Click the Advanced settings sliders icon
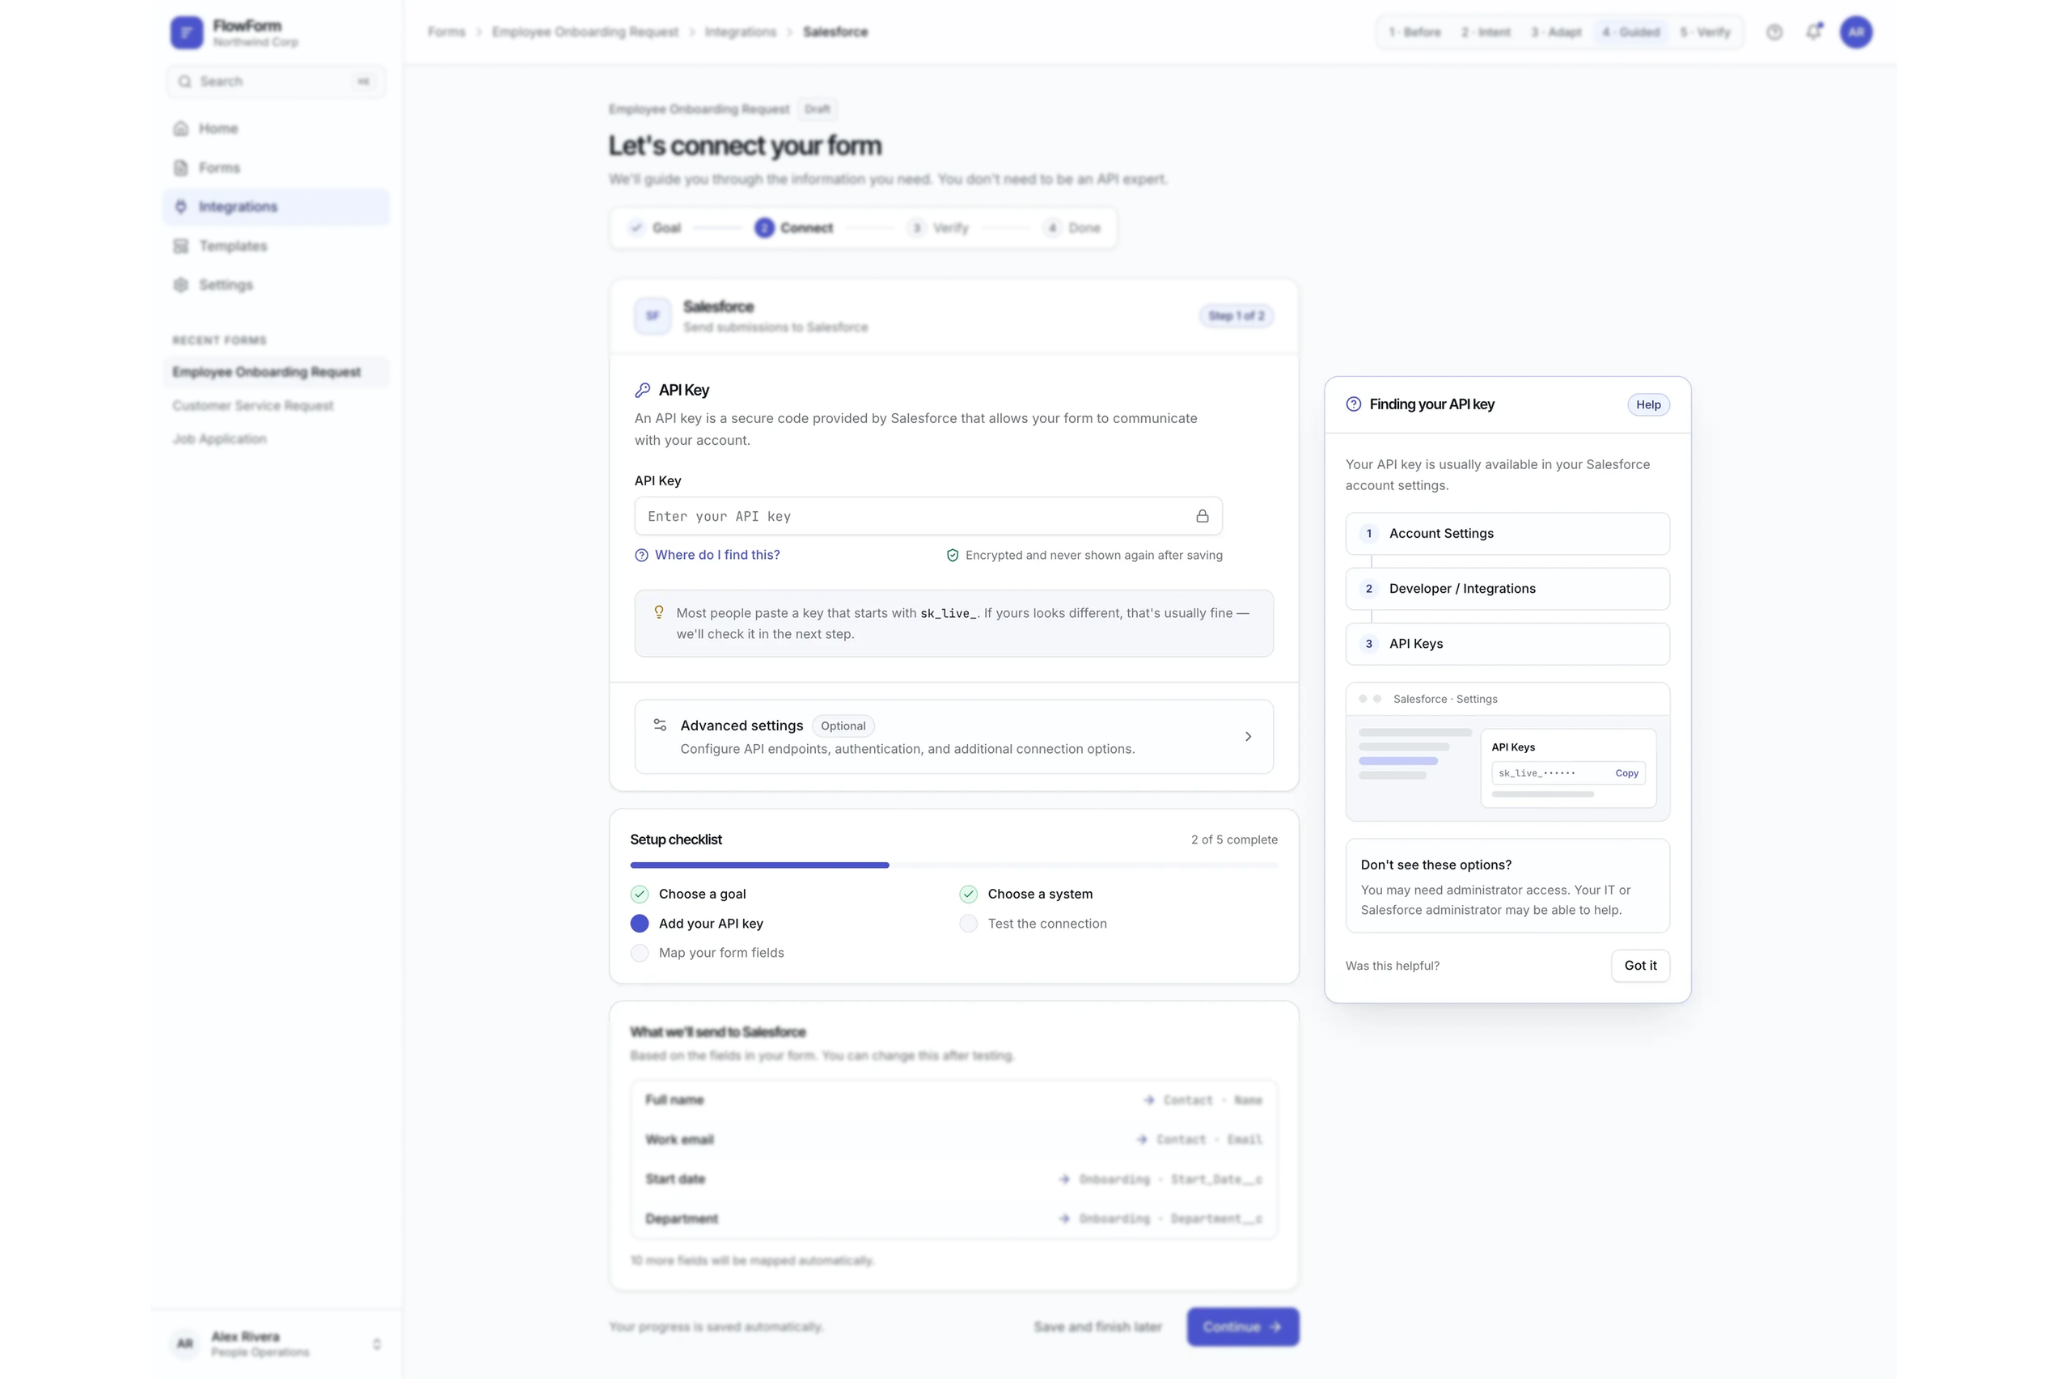Image resolution: width=2048 pixels, height=1379 pixels. pyautogui.click(x=660, y=725)
